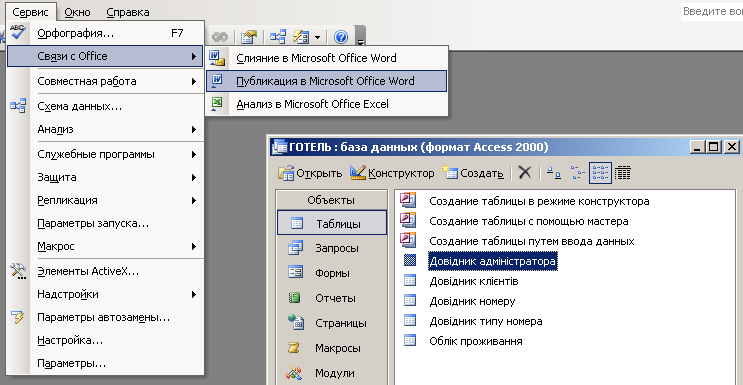Viewport: 743px width, 385px height.
Task: Click the blue Help question mark icon
Action: point(341,37)
